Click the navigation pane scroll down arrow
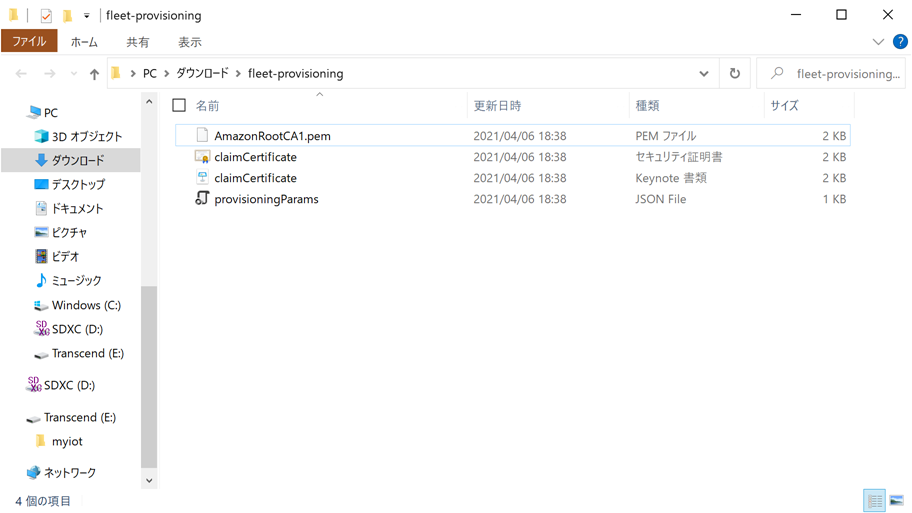 [x=149, y=480]
